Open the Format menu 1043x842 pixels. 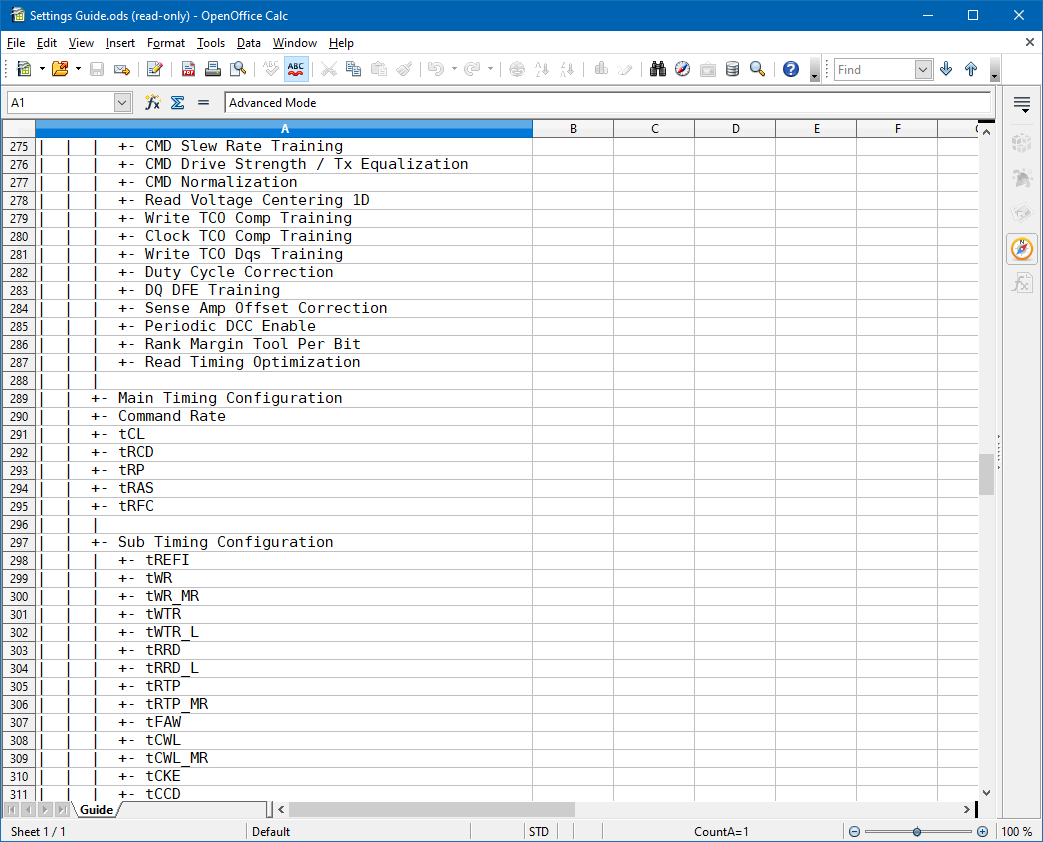point(166,43)
